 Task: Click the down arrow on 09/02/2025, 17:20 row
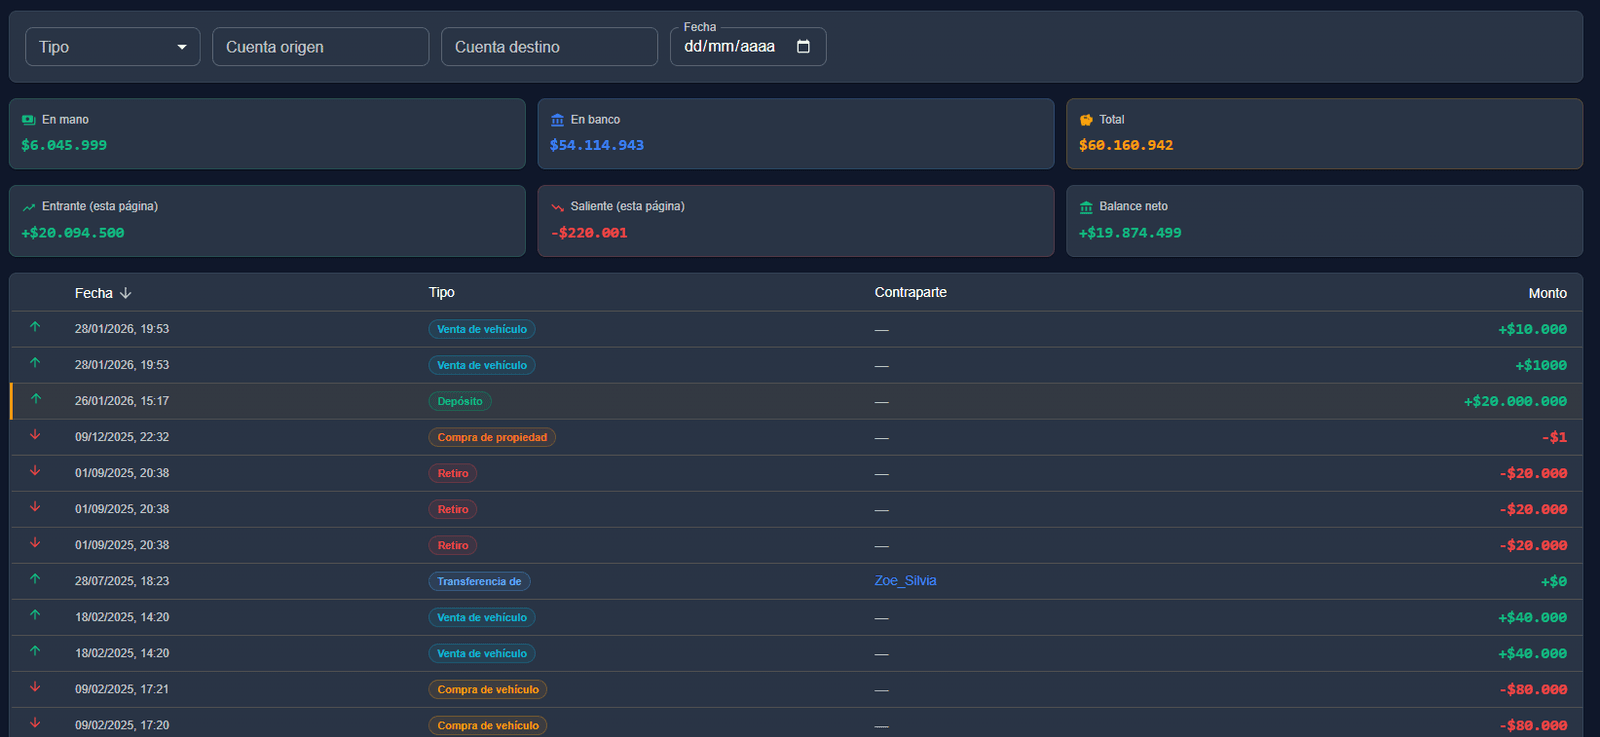click(35, 723)
